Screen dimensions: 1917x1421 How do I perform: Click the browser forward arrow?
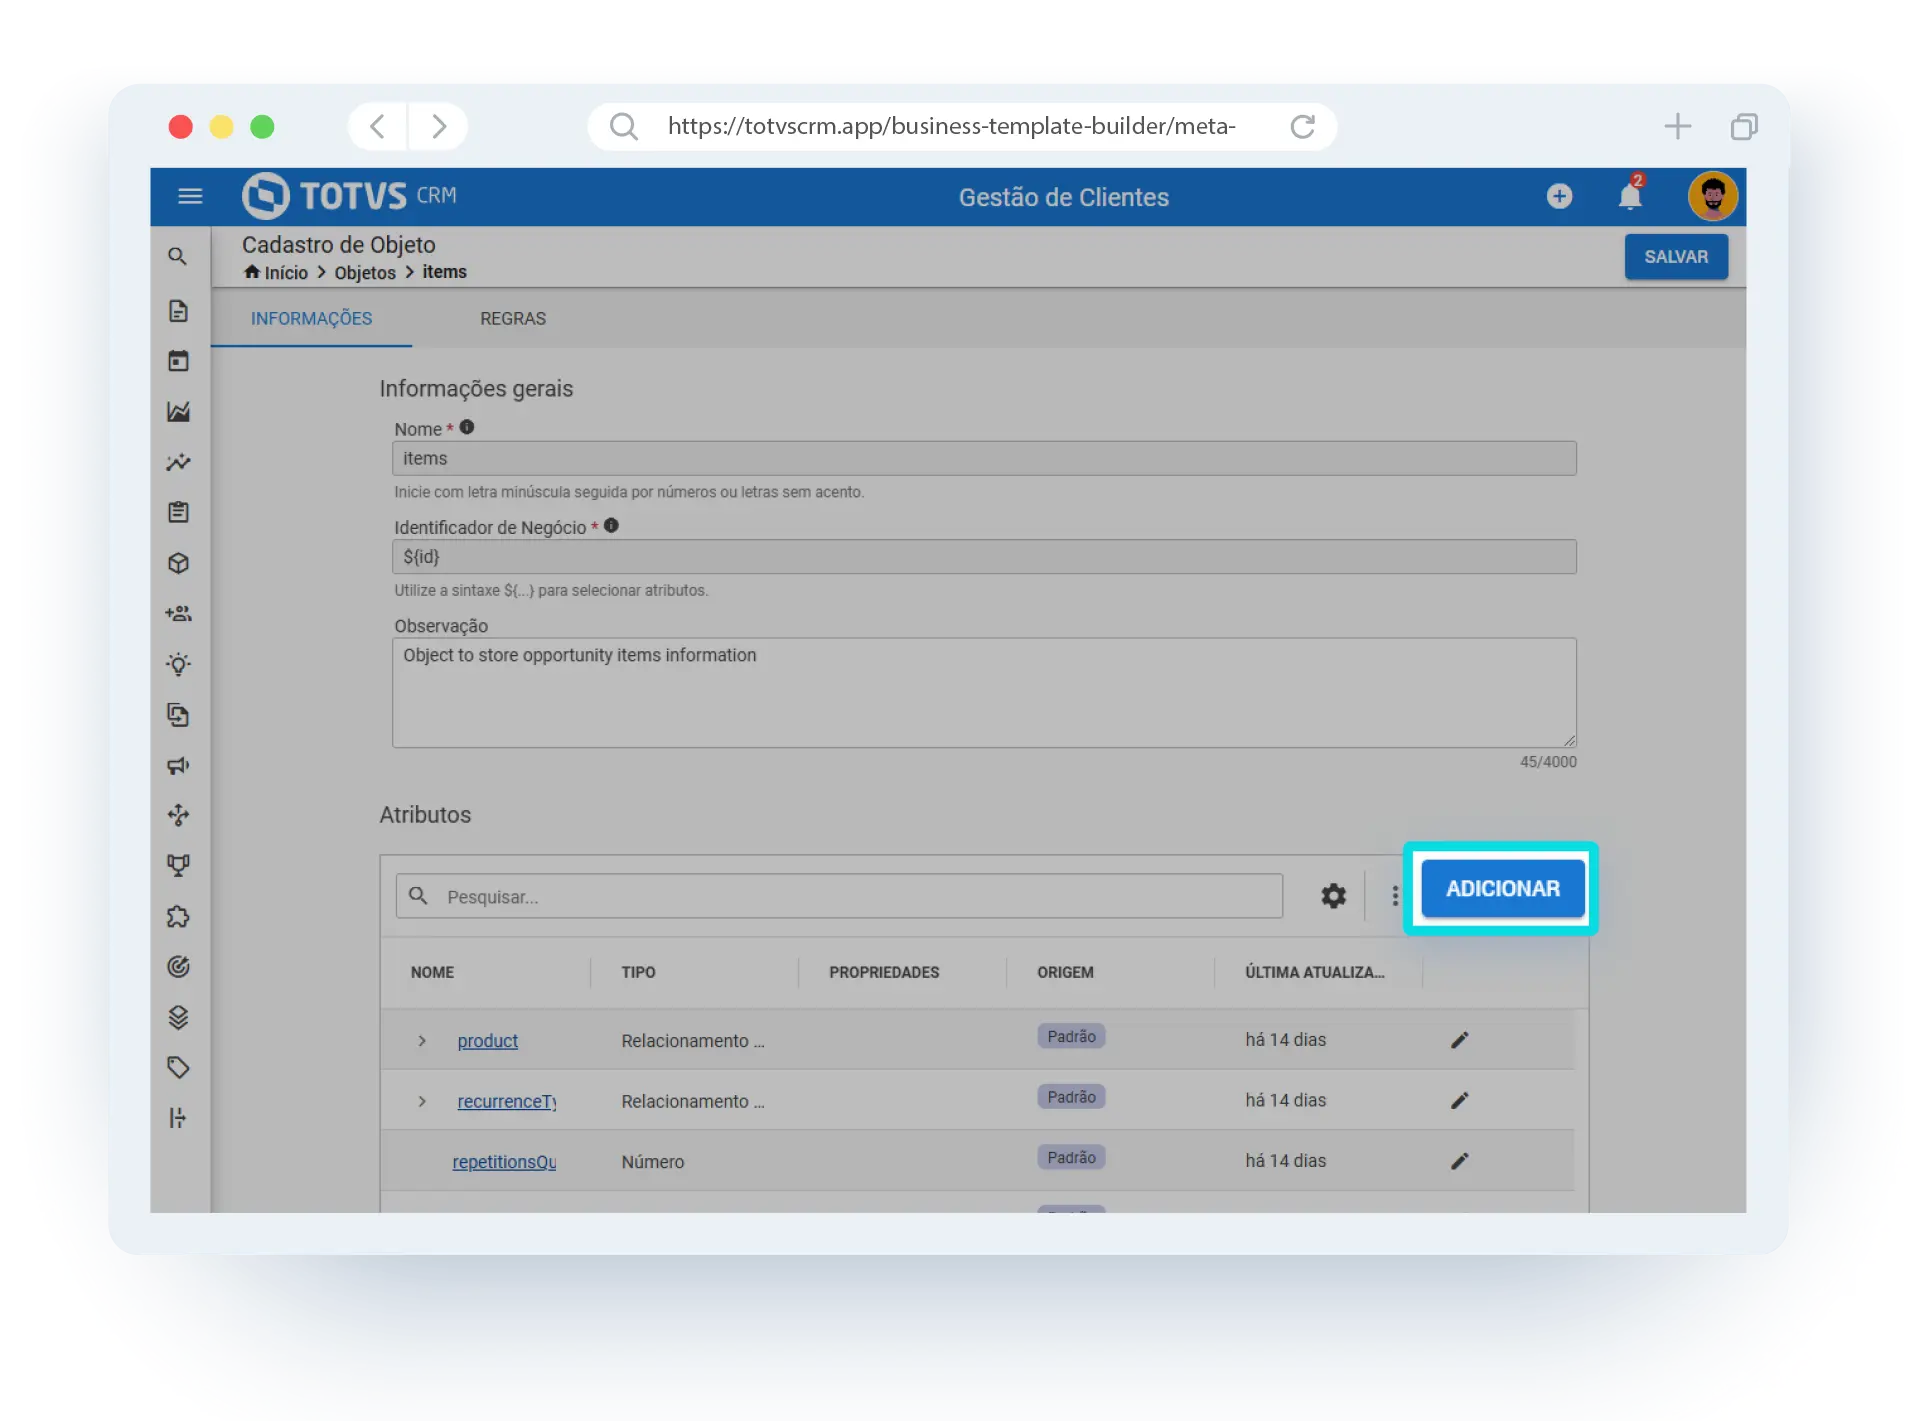coord(438,126)
